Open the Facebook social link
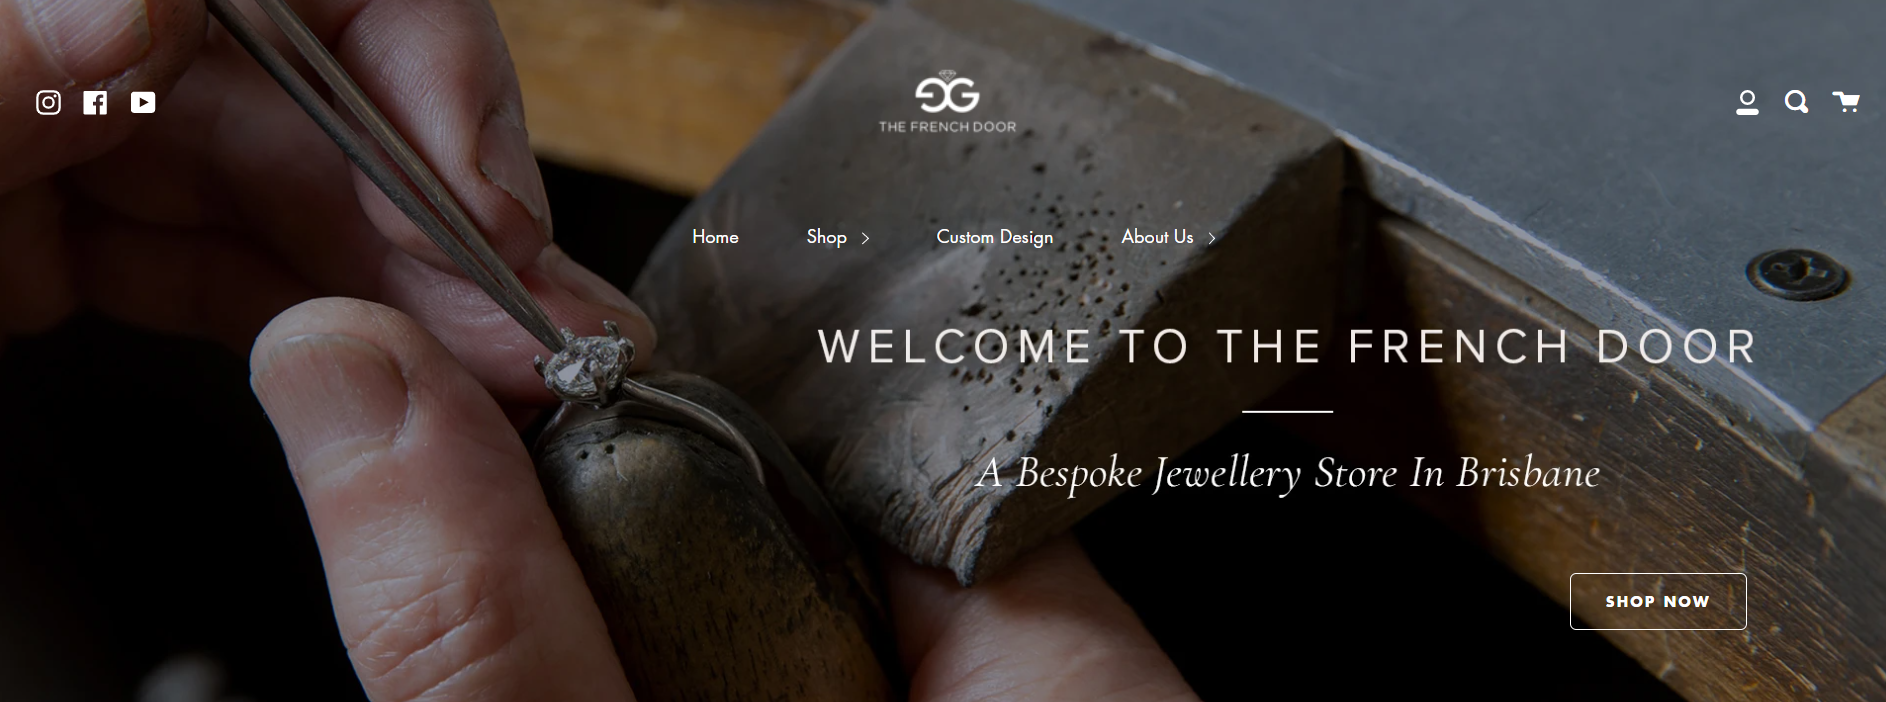 coord(95,102)
